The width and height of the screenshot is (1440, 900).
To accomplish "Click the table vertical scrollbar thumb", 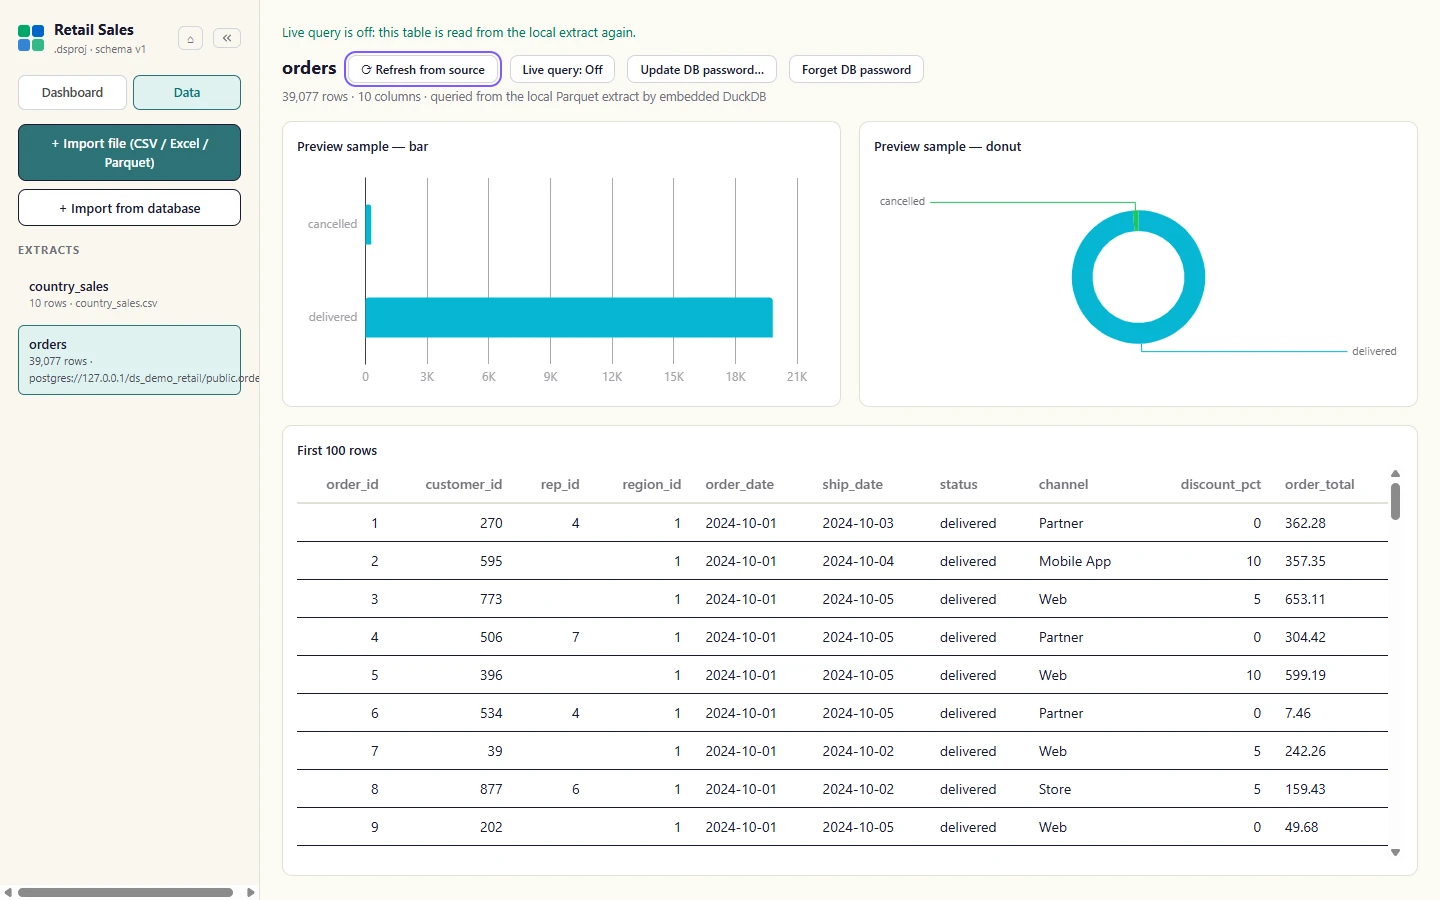I will tap(1395, 501).
